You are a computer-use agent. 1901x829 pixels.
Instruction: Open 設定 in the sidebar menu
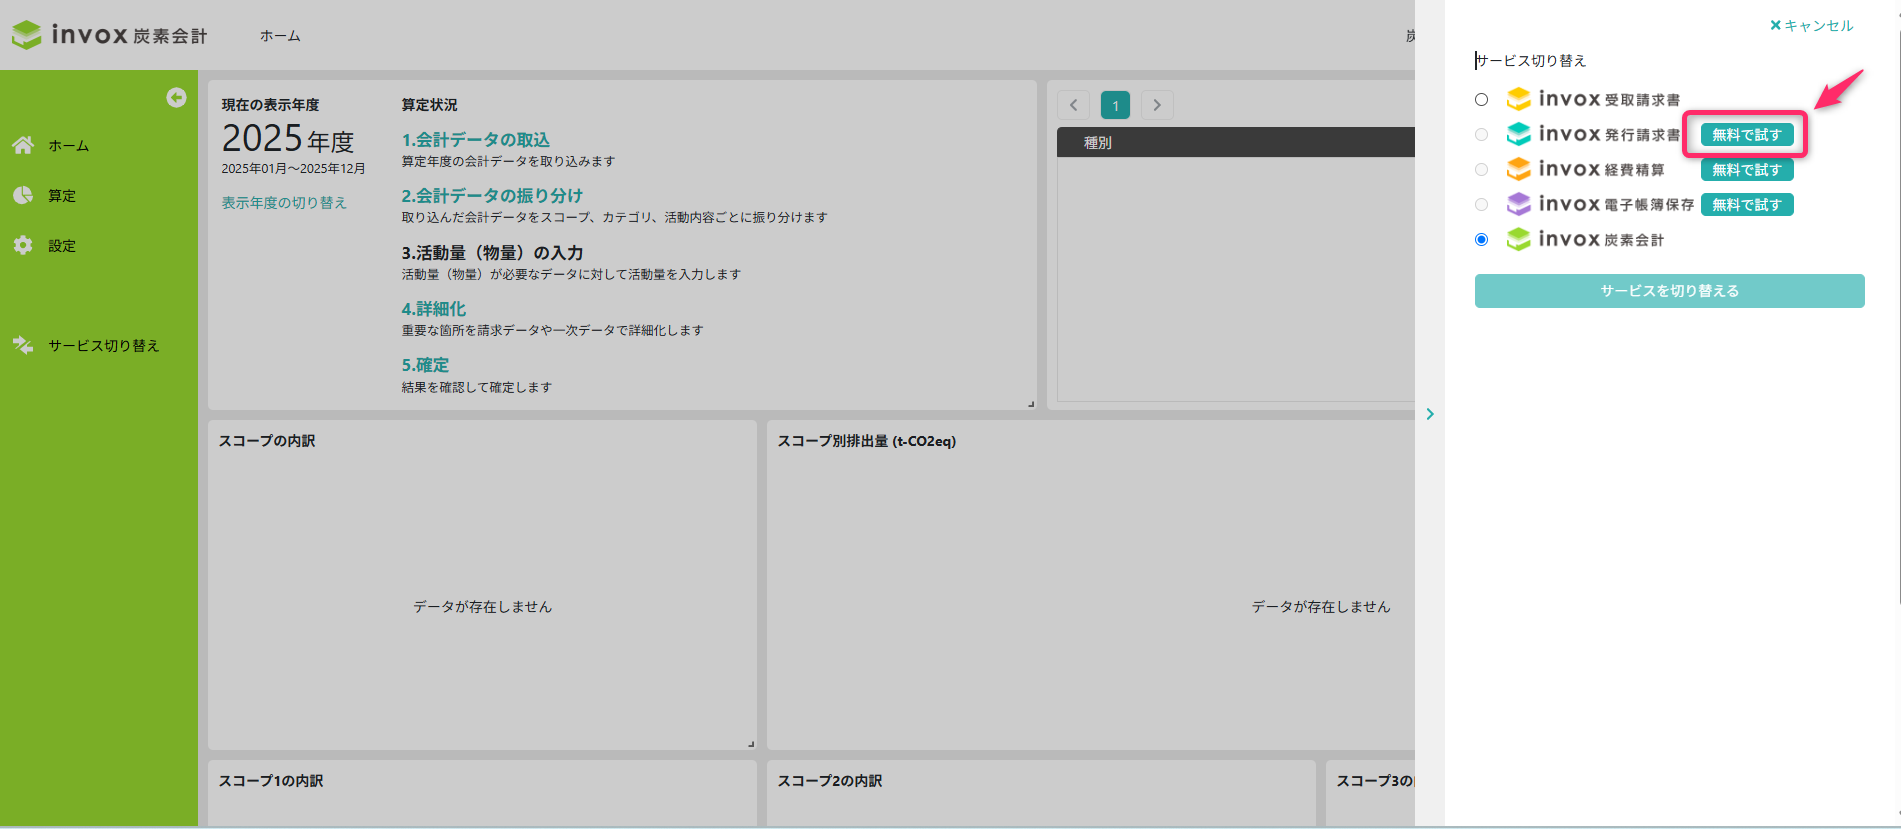click(62, 245)
